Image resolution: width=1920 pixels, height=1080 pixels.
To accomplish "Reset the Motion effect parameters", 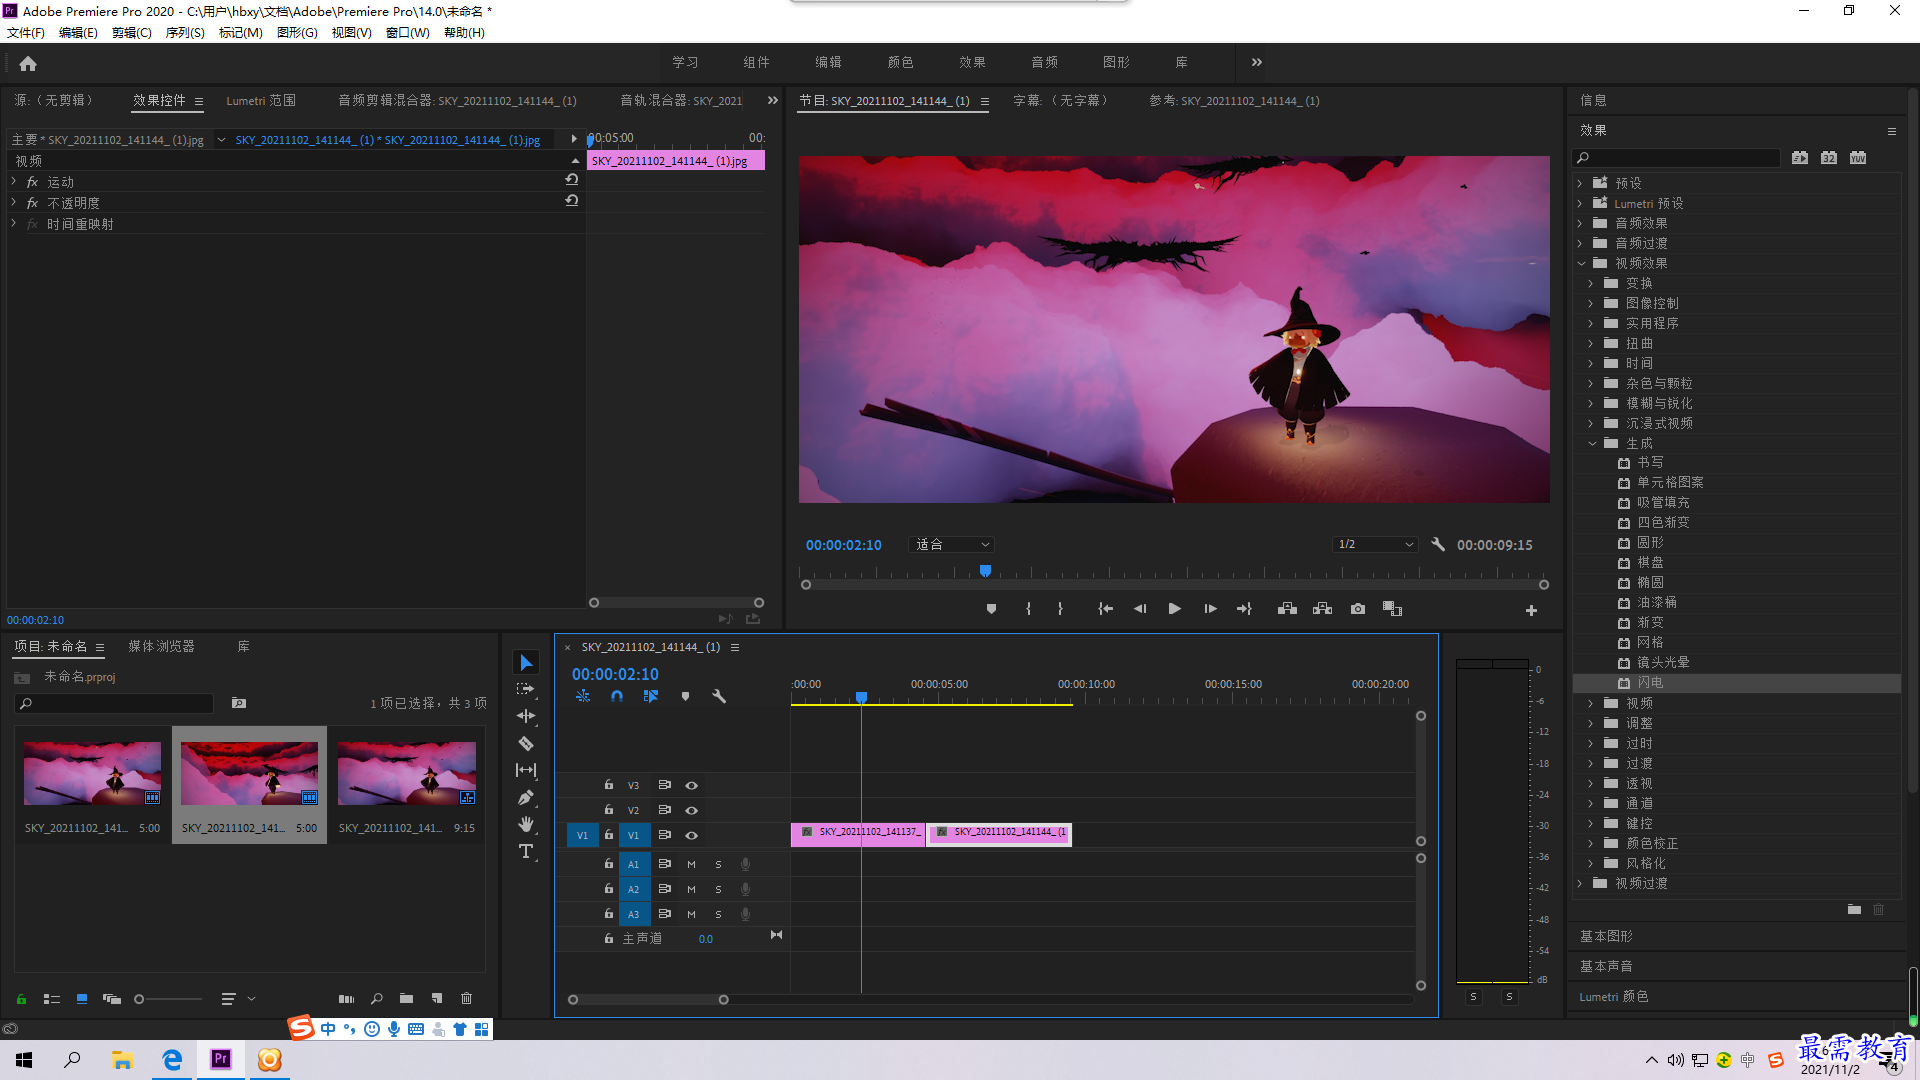I will click(x=572, y=180).
